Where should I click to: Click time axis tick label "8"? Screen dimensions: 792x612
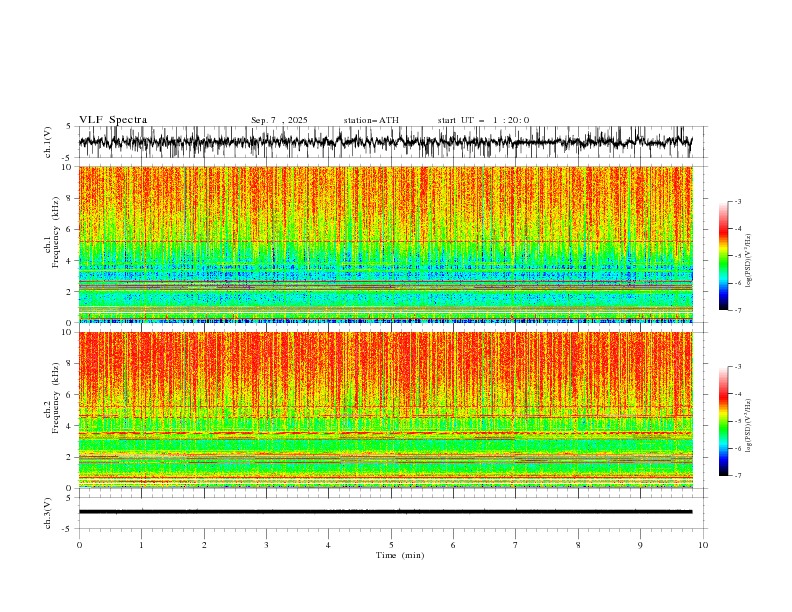[x=578, y=545]
